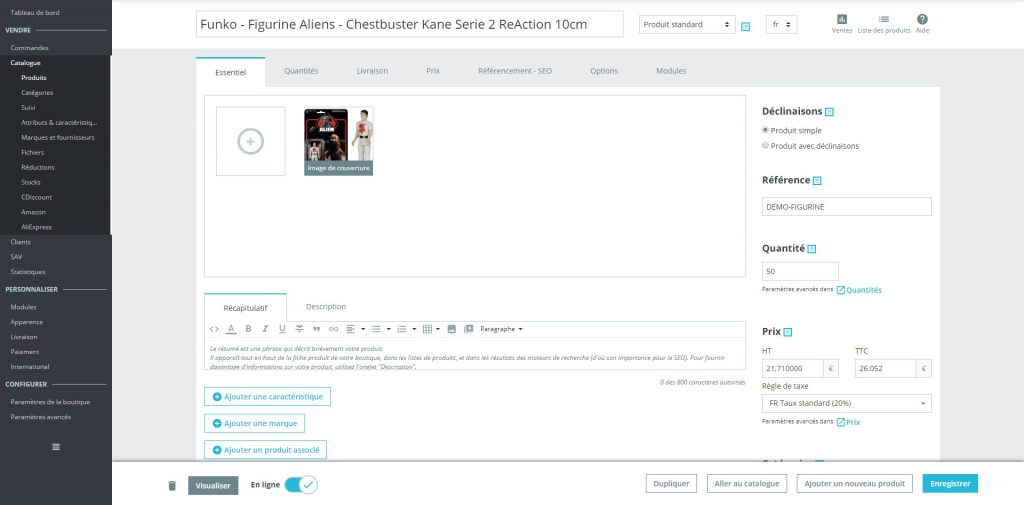This screenshot has width=1024, height=505.
Task: Click the plus circle to add image
Action: click(x=251, y=141)
